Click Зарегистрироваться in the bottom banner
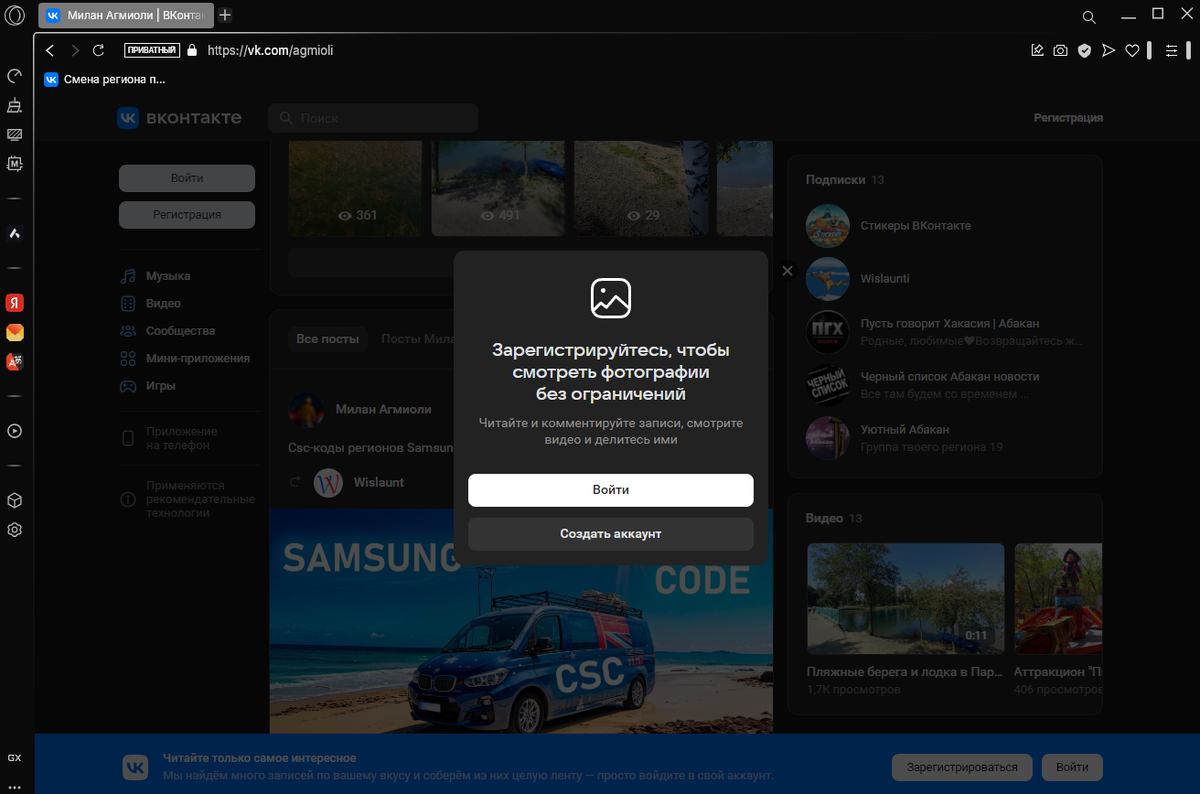The image size is (1200, 794). pos(962,768)
